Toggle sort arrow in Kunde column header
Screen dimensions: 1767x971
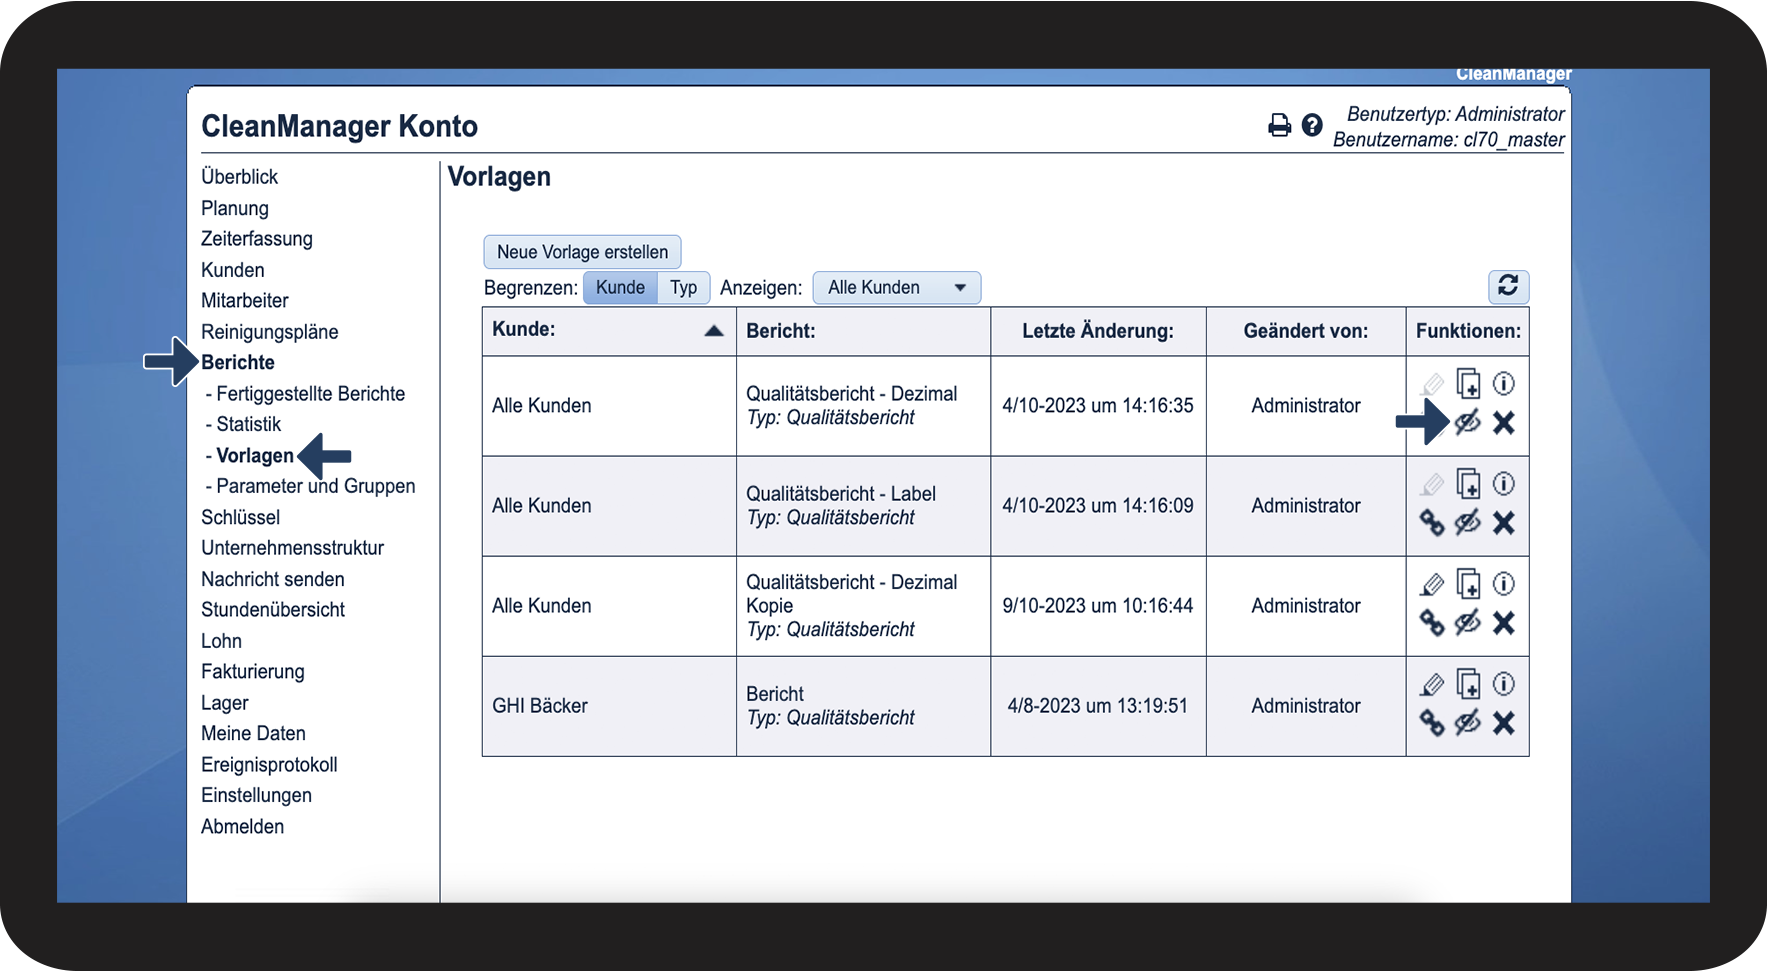click(714, 331)
